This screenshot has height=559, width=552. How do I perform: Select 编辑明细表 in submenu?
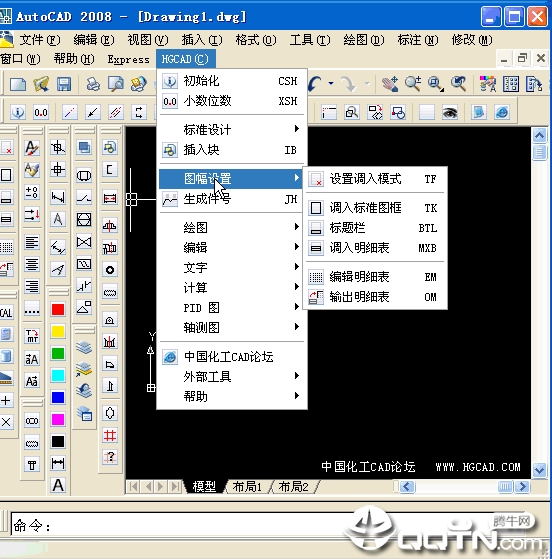[375, 277]
